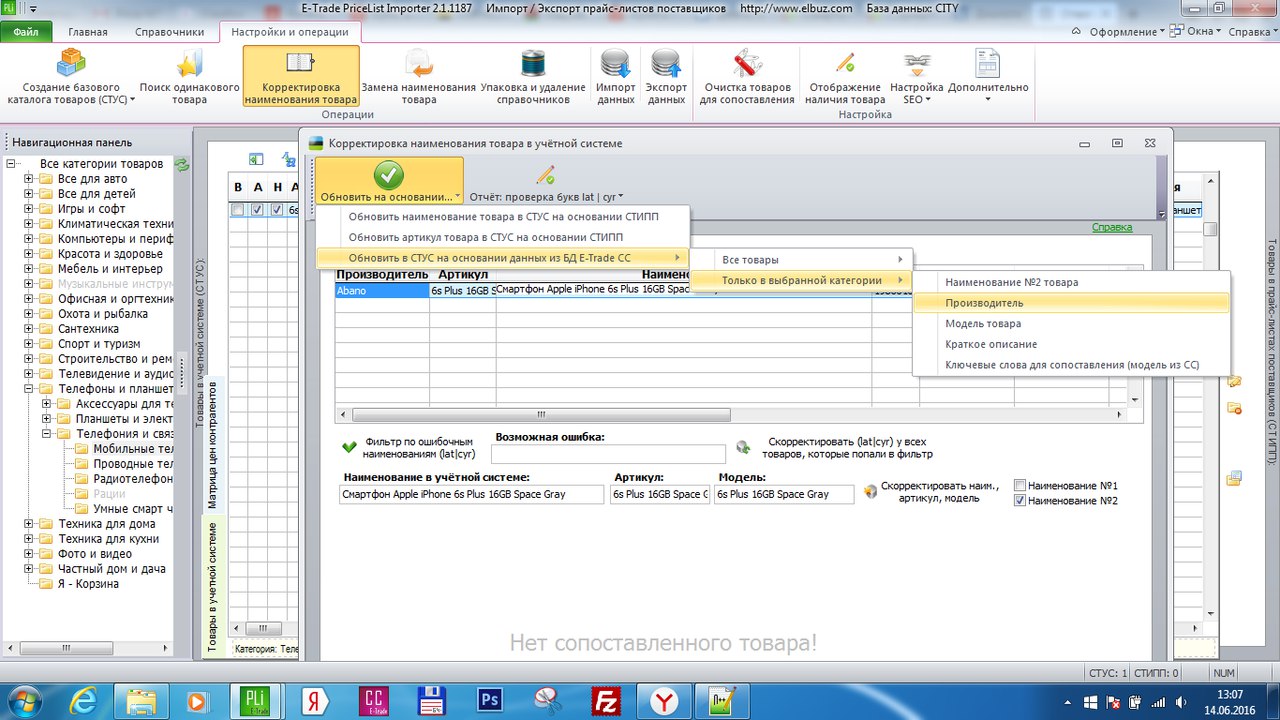1280x720 pixels.
Task: Click the Артикул input field
Action: tap(659, 495)
